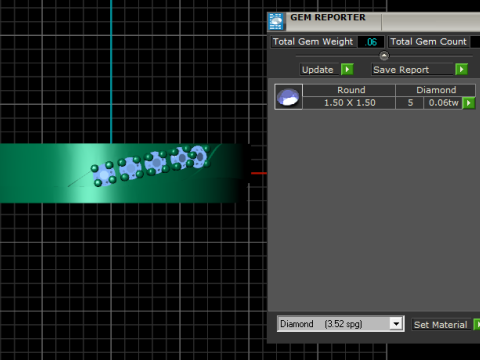Click the Diamond material cell
The height and width of the screenshot is (360, 480).
435,90
